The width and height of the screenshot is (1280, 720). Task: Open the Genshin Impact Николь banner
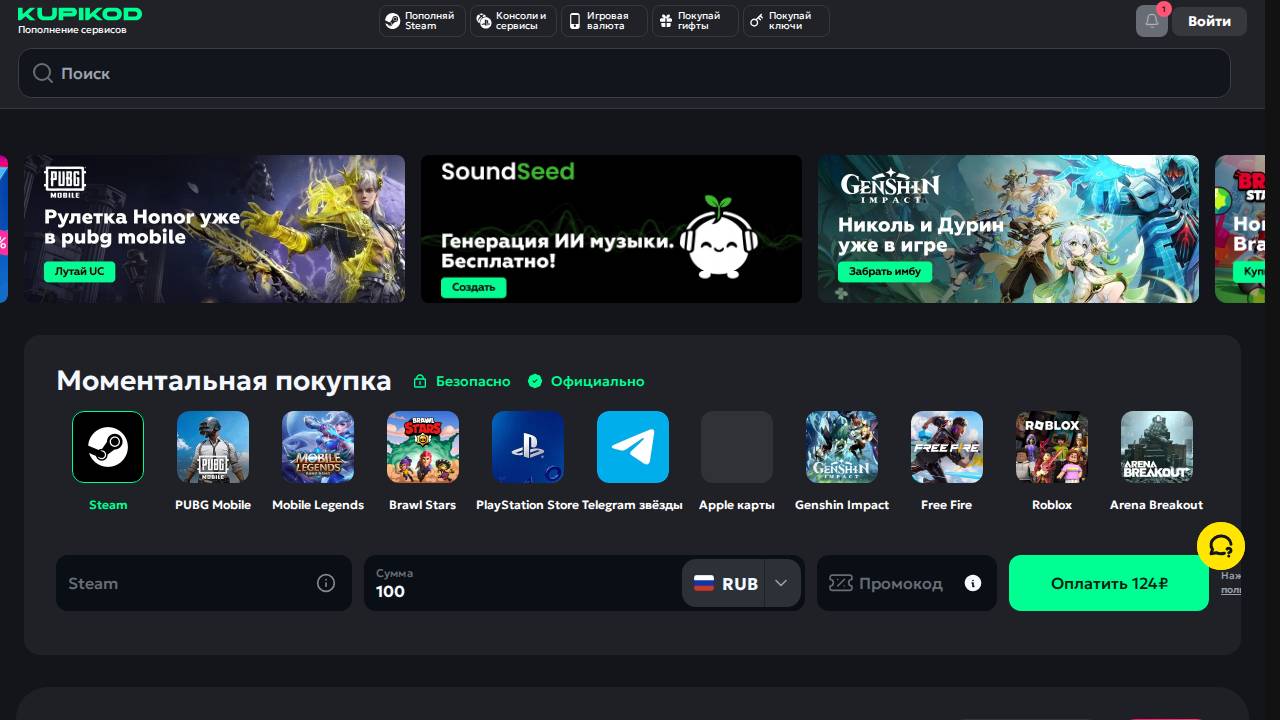pyautogui.click(x=1008, y=229)
